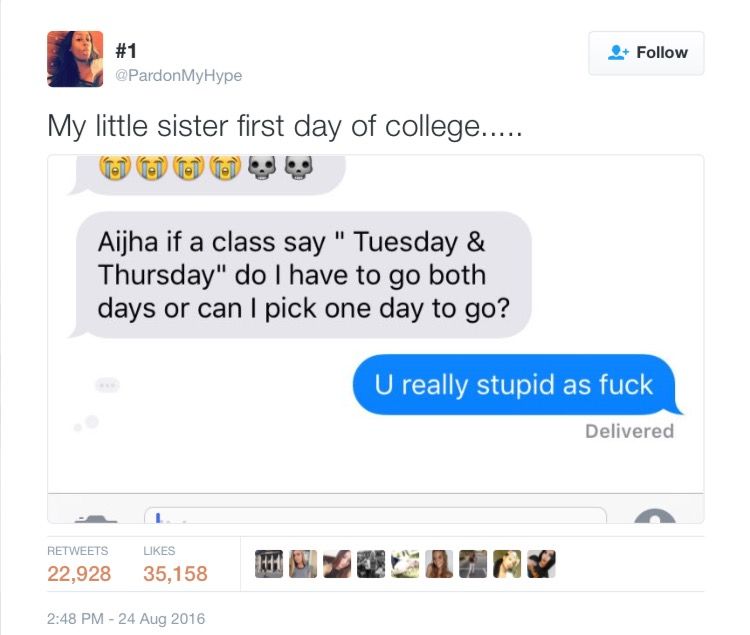Open the embedded iMessage screenshot image
Image resolution: width=750 pixels, height=635 pixels.
tap(375, 339)
